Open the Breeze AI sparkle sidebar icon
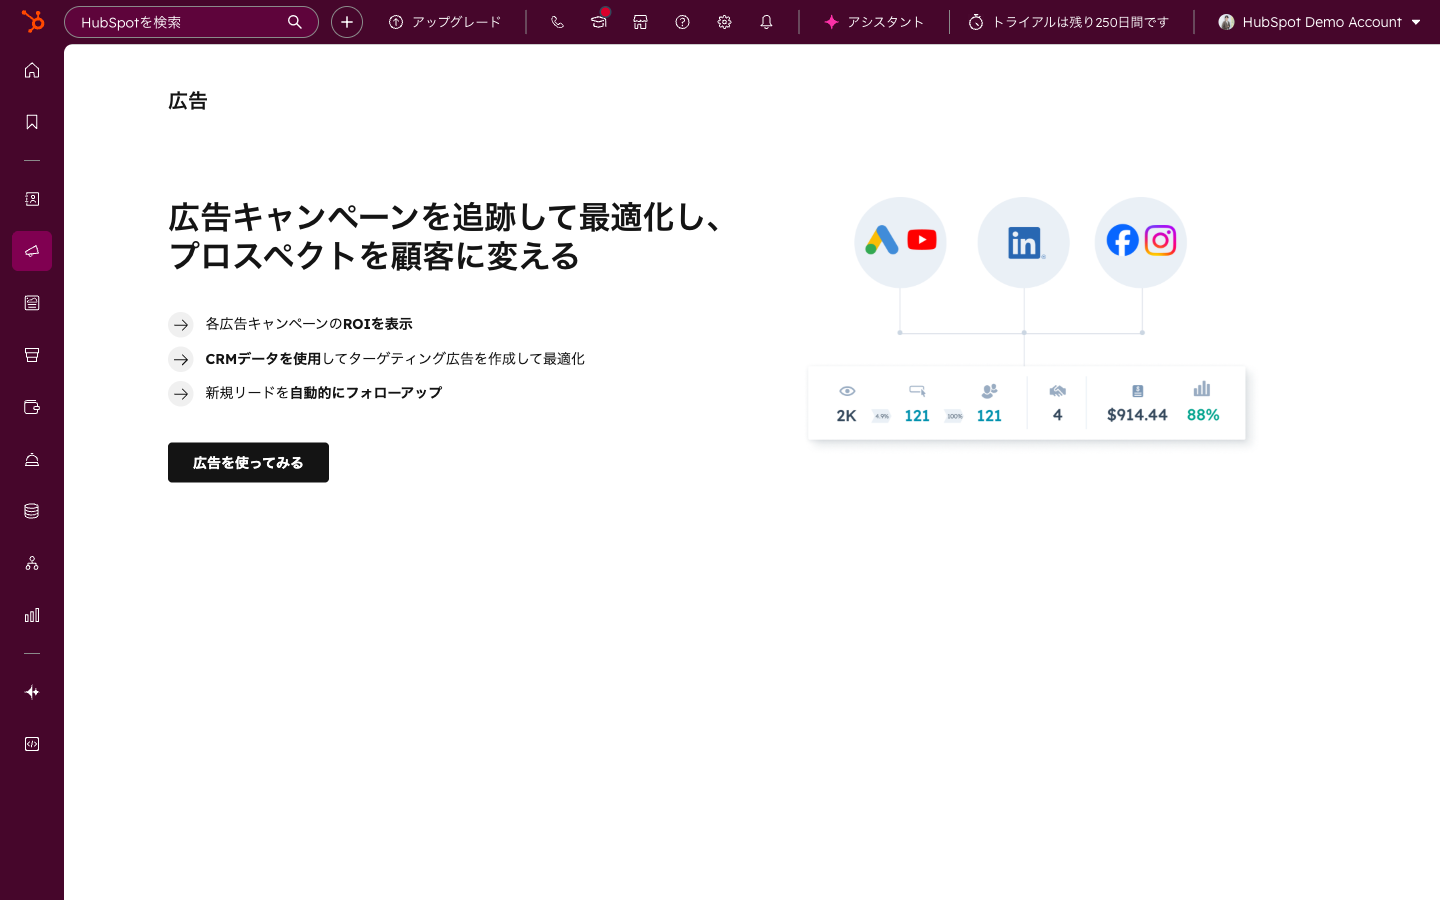1440x900 pixels. point(32,692)
